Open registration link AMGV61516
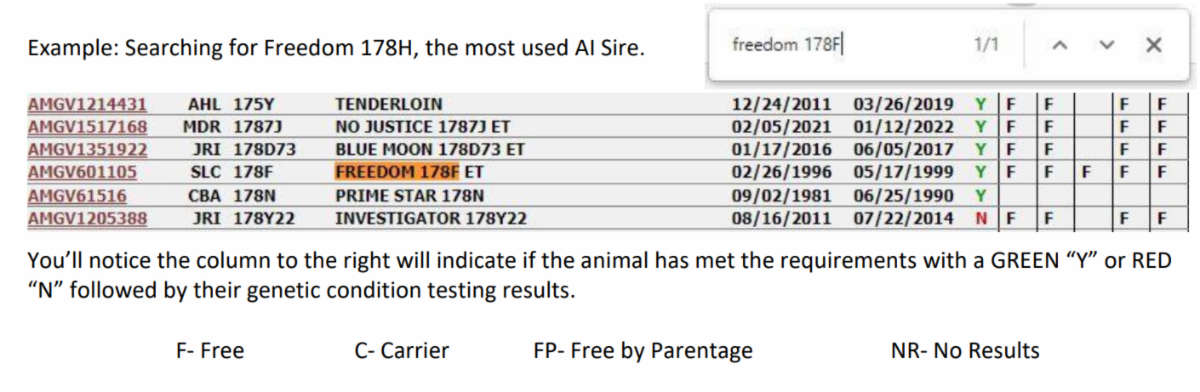The height and width of the screenshot is (392, 1200). (x=77, y=195)
